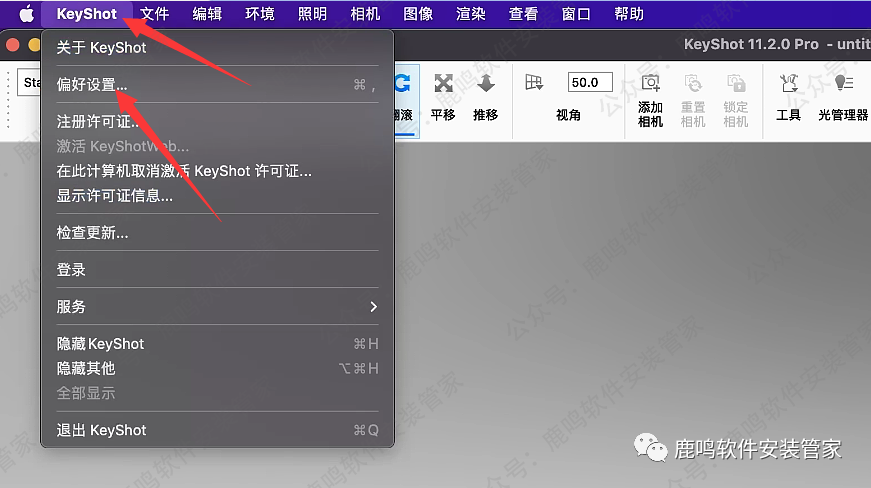The image size is (871, 488).
Task: Choose 退出 KeyShot to quit
Action: coord(101,430)
